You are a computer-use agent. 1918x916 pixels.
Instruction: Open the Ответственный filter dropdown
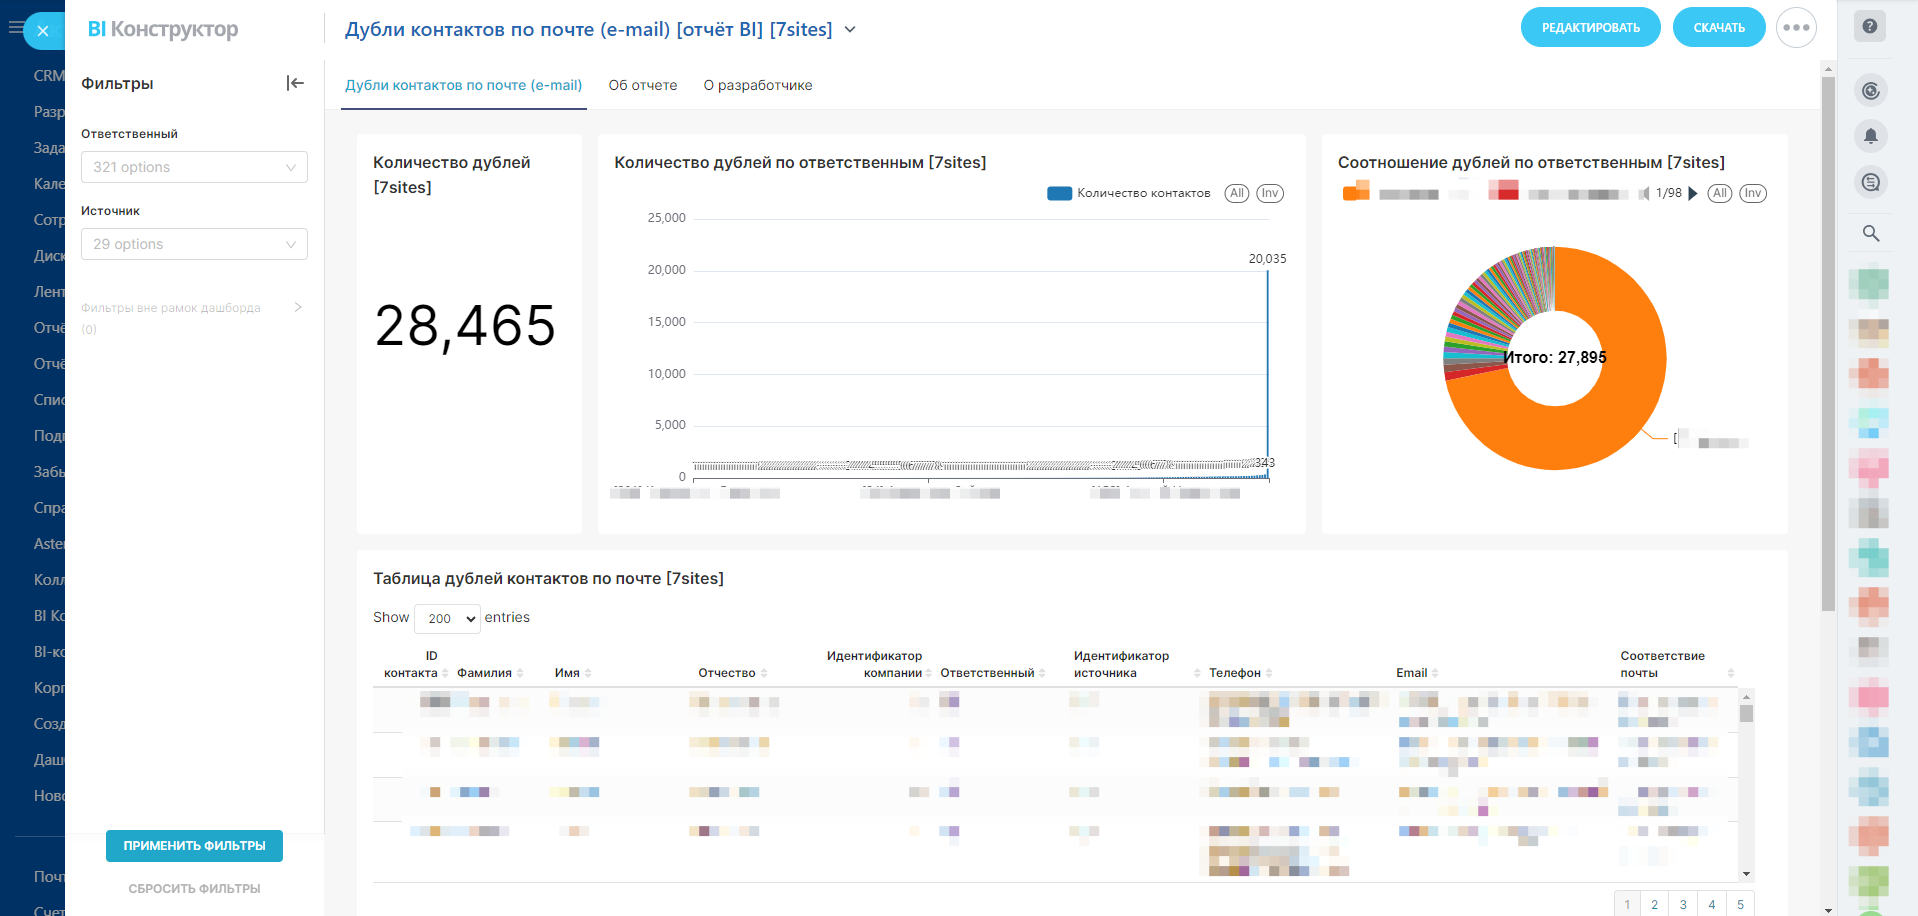pos(194,167)
